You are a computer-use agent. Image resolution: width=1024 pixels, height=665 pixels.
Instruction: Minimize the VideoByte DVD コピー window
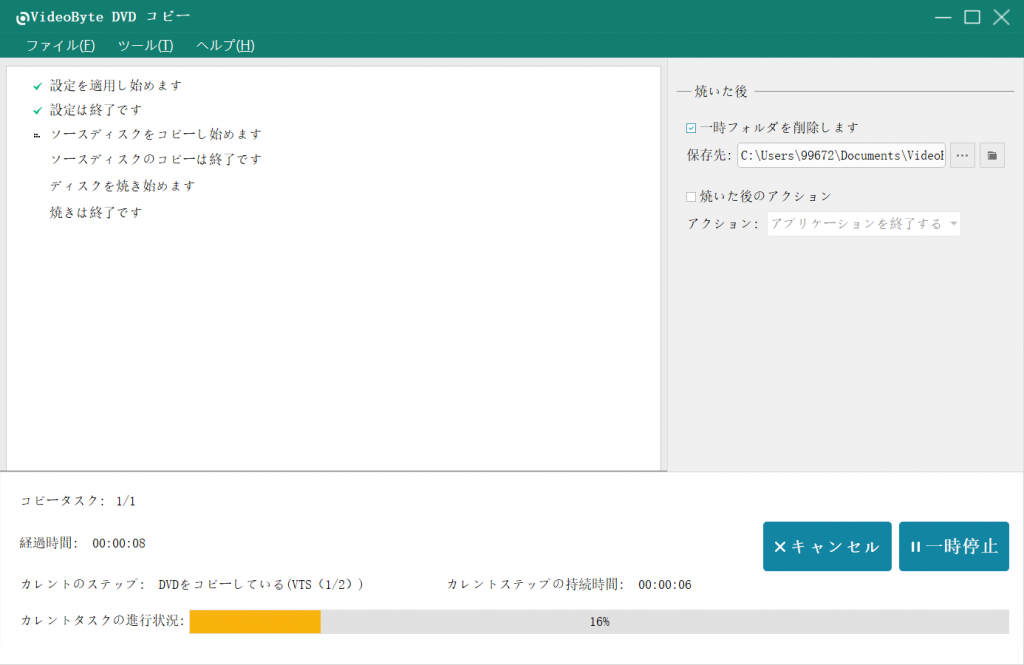(942, 17)
